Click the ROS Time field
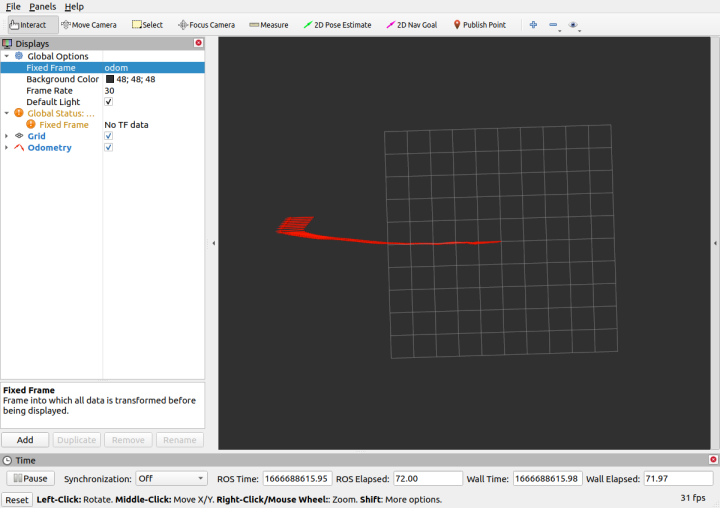 (x=297, y=479)
